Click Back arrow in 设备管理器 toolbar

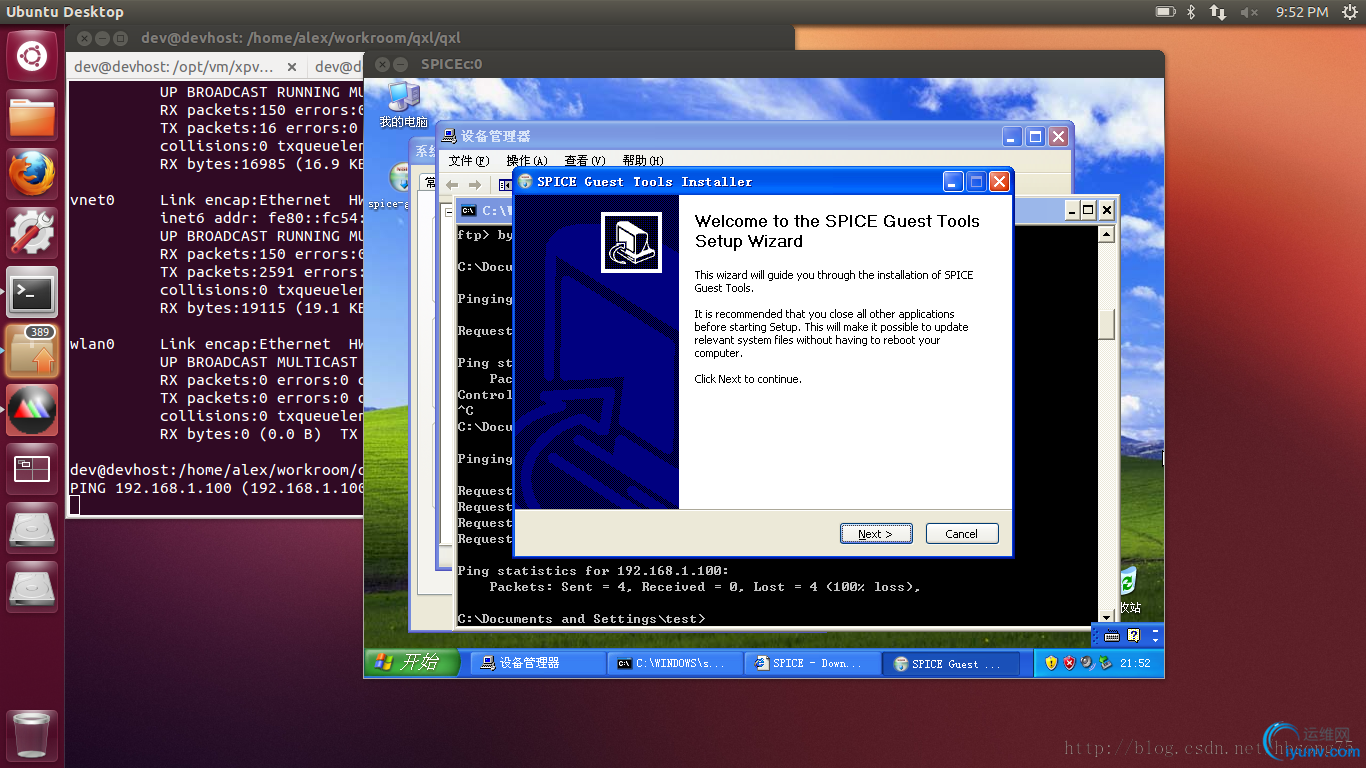452,185
